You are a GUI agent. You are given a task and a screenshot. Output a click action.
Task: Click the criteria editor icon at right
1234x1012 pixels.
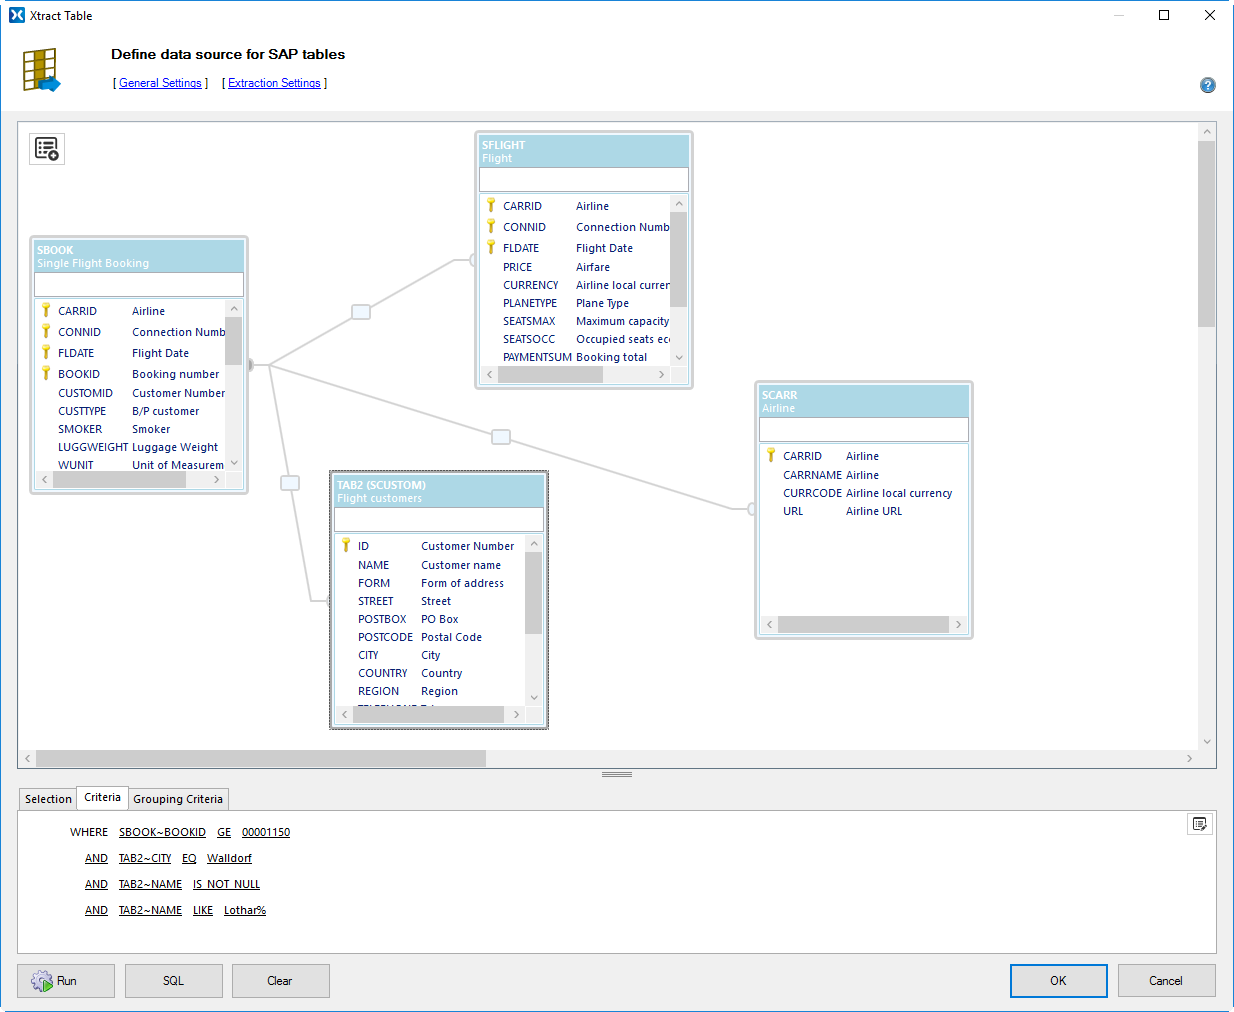[1199, 824]
